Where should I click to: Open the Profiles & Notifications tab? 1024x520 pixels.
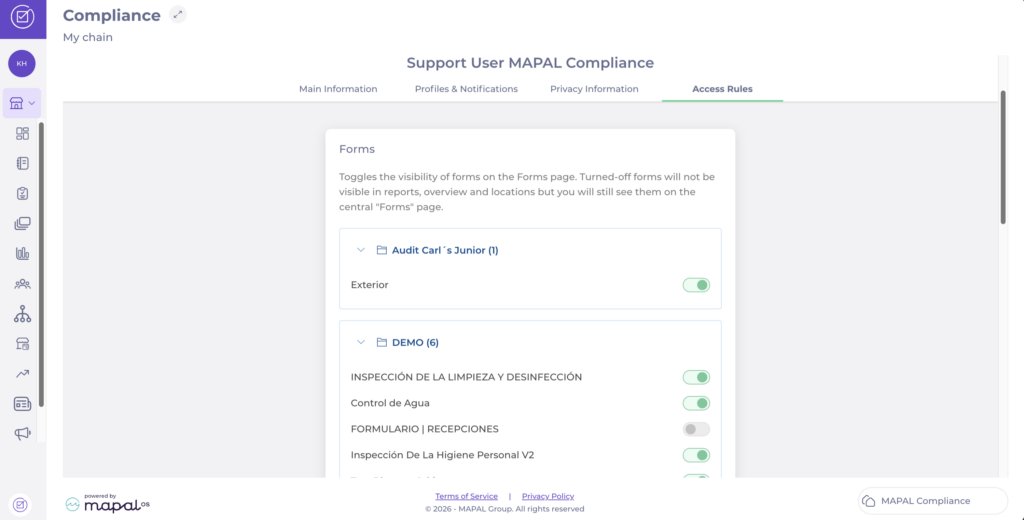466,89
